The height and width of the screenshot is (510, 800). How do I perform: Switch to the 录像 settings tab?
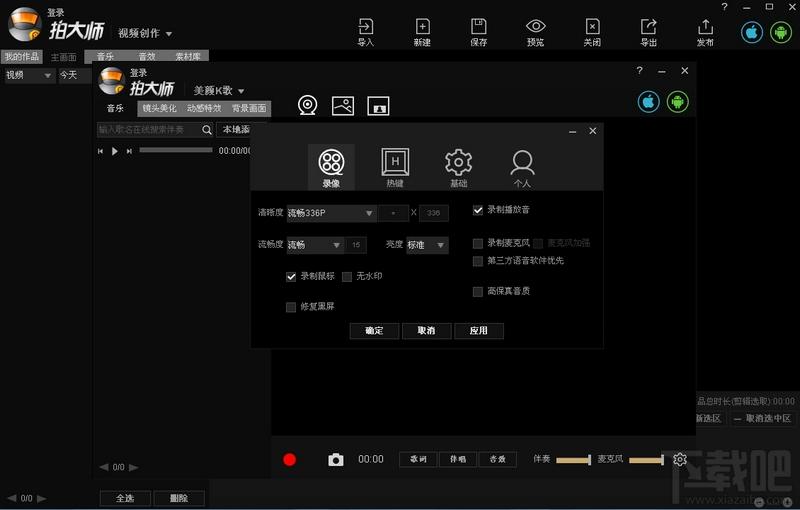point(331,167)
